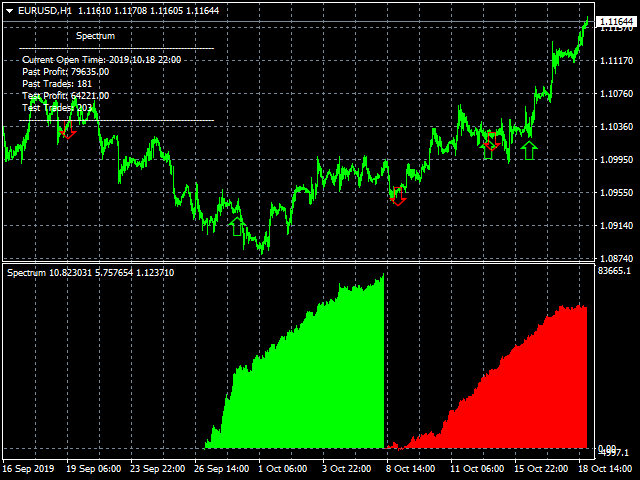Click the '19 Sep 06:00' time axis label
This screenshot has width=640, height=480.
[93, 469]
